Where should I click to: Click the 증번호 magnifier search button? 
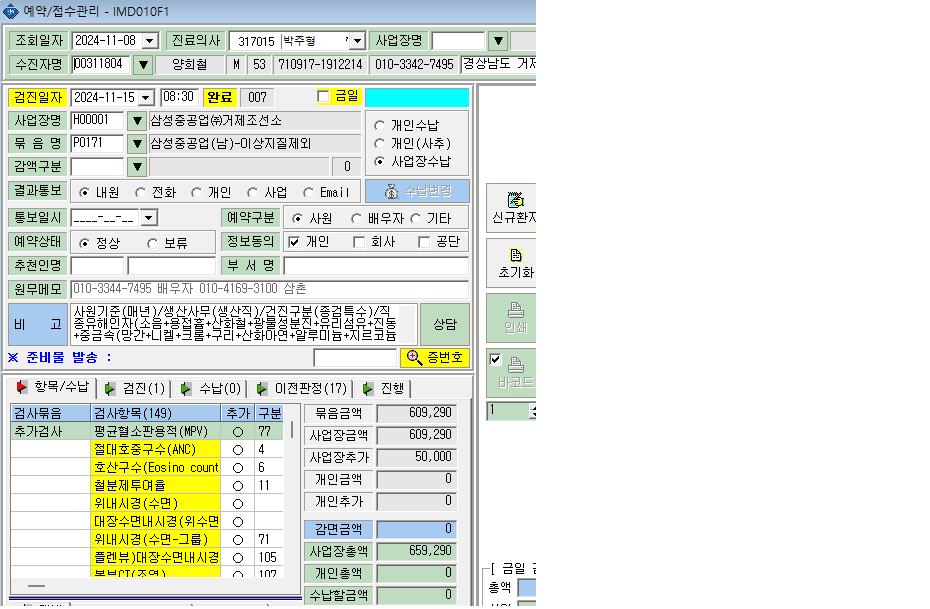(x=435, y=358)
